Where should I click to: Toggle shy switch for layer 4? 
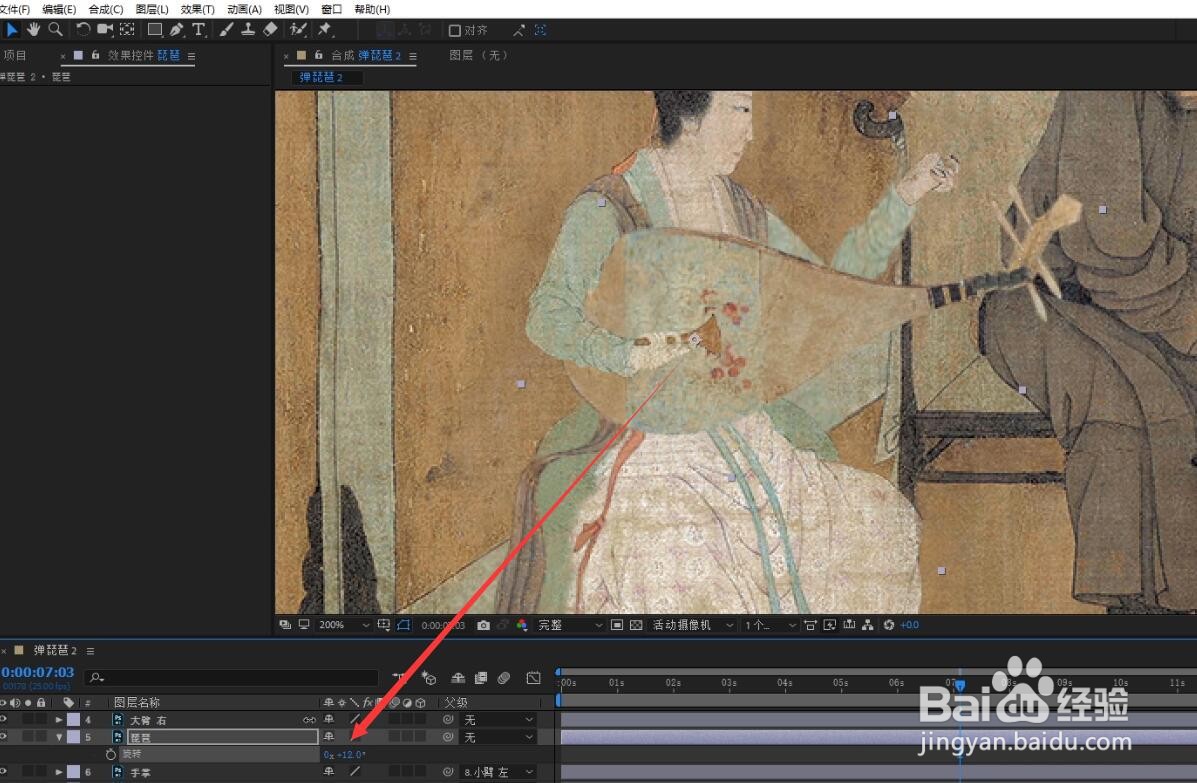click(329, 720)
